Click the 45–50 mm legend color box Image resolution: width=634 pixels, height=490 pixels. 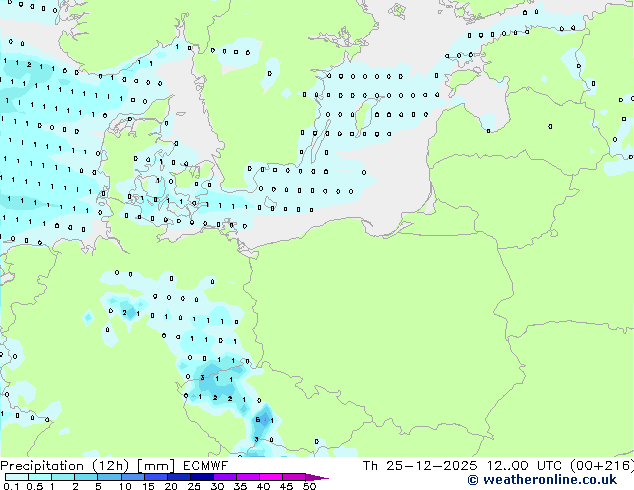tap(294, 477)
